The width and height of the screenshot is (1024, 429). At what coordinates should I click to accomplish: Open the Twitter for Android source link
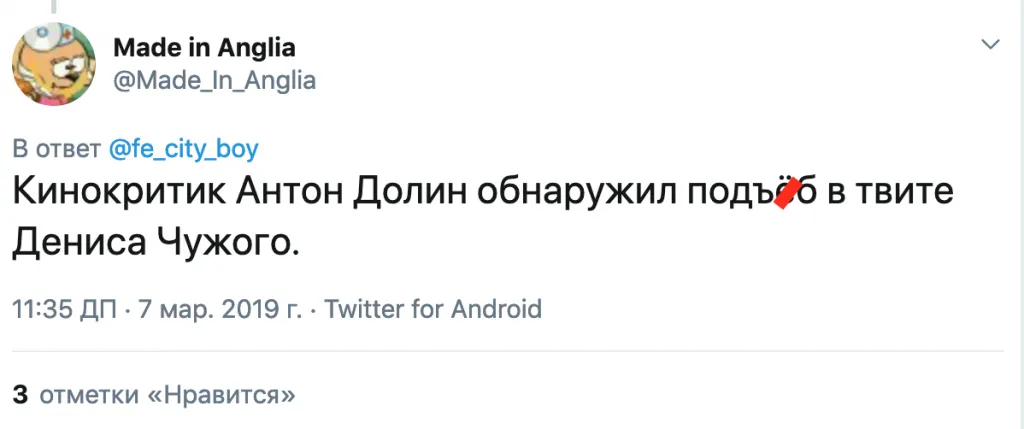click(434, 308)
